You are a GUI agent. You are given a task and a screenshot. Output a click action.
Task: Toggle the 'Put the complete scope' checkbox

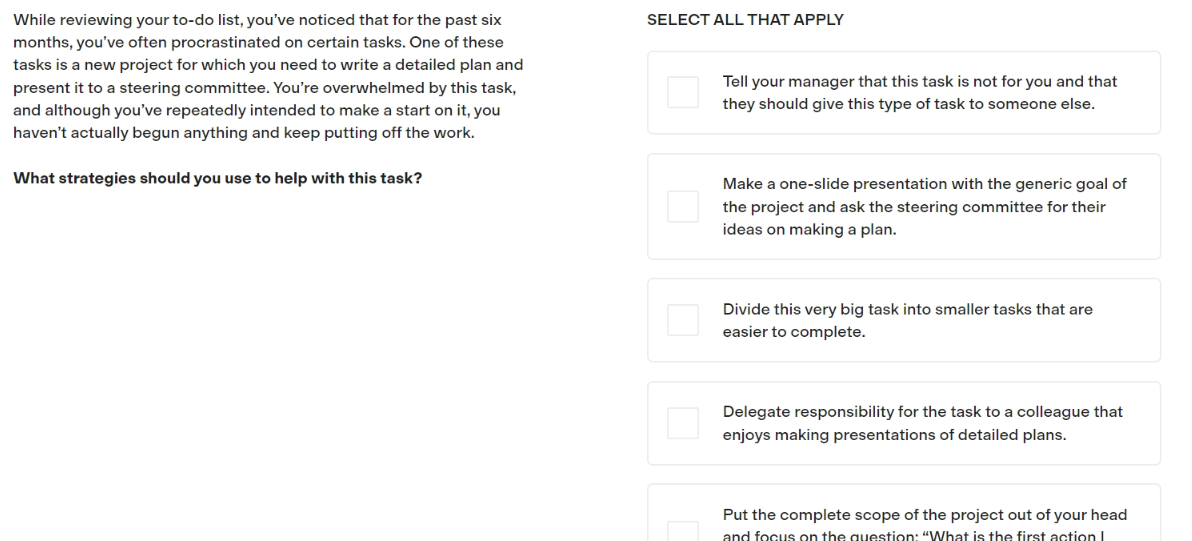click(x=683, y=531)
